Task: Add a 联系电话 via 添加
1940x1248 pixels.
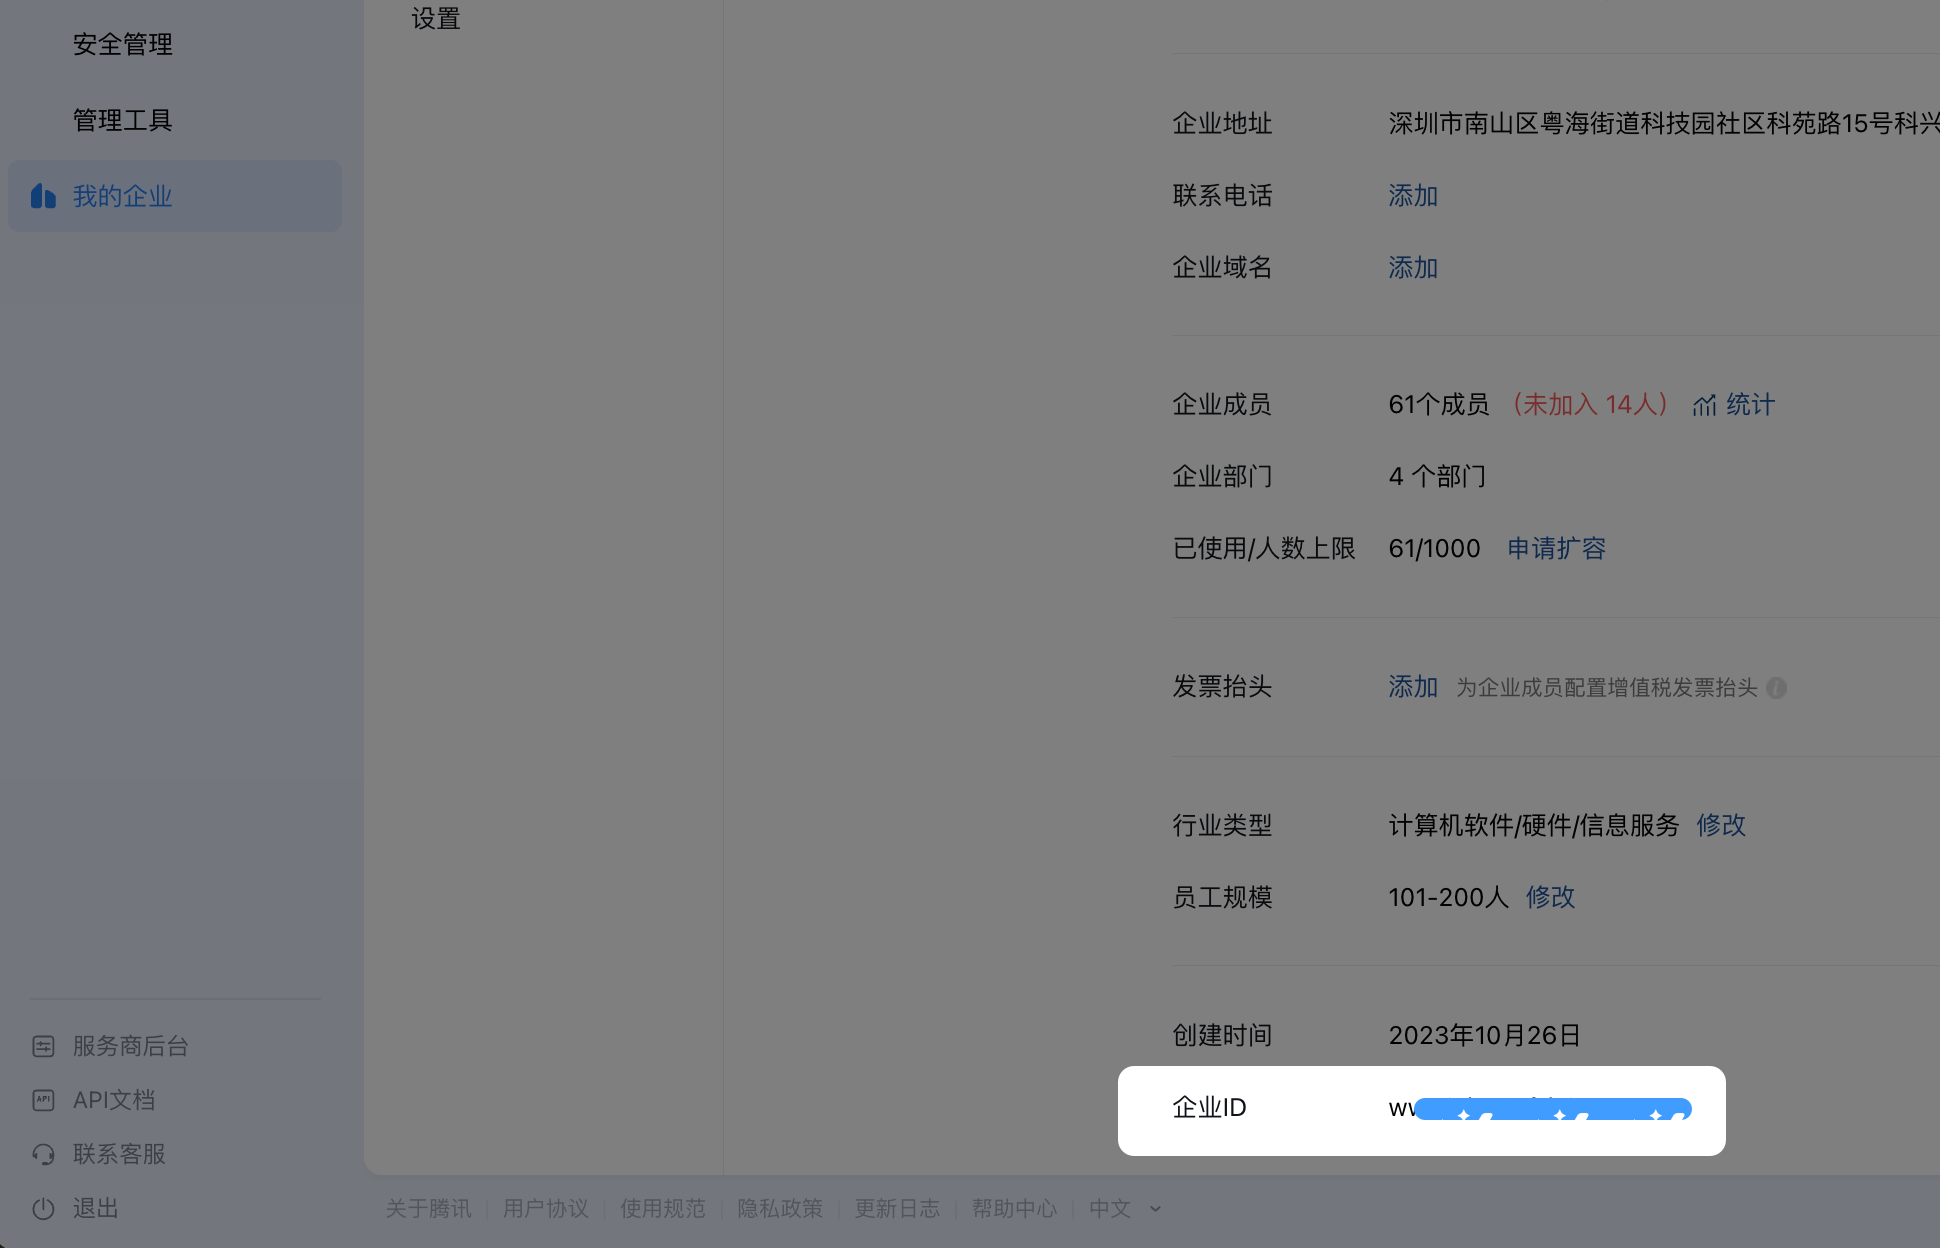Action: coord(1412,196)
